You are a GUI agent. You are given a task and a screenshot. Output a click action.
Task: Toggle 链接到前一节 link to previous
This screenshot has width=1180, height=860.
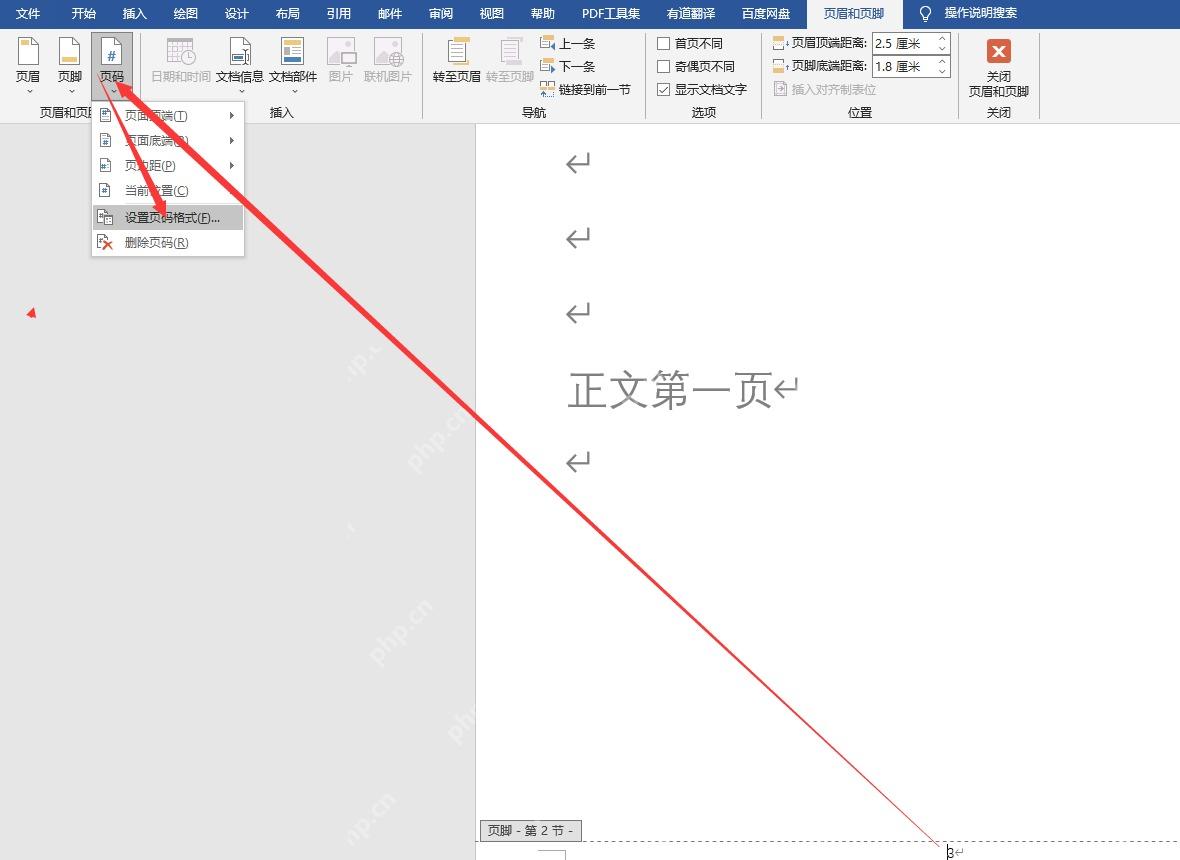coord(585,90)
